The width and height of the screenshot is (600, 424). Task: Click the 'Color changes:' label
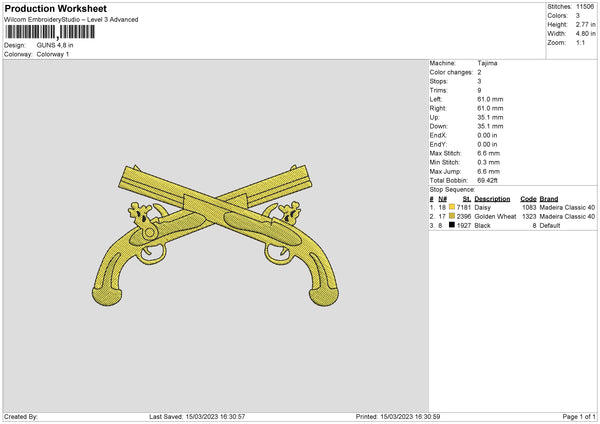point(451,72)
